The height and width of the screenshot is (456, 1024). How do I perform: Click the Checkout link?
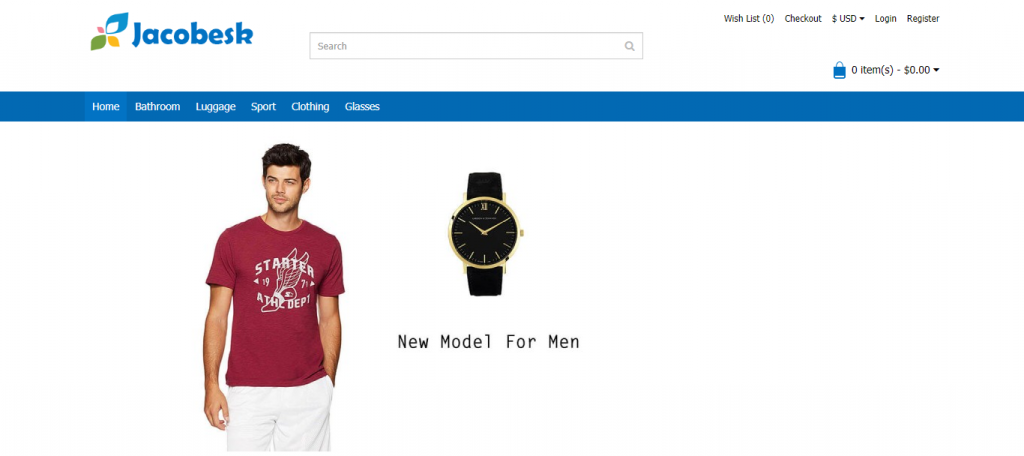point(803,19)
